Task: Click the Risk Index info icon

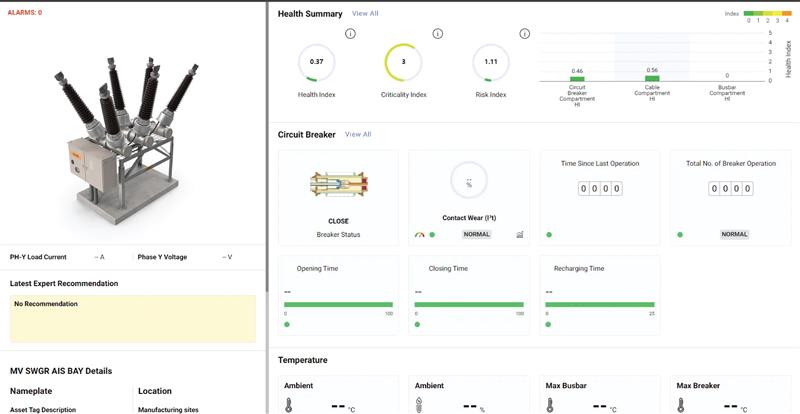Action: tap(524, 34)
